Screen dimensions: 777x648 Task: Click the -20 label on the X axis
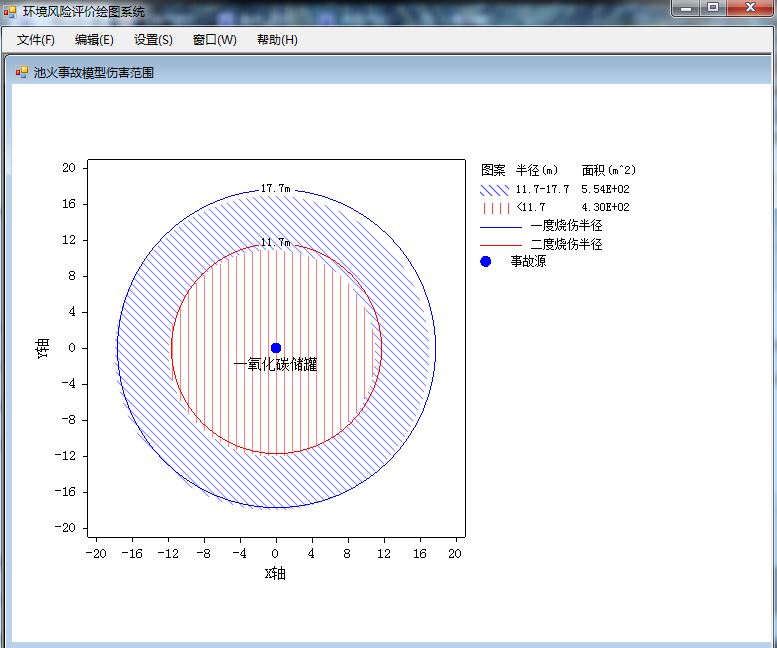coord(96,553)
